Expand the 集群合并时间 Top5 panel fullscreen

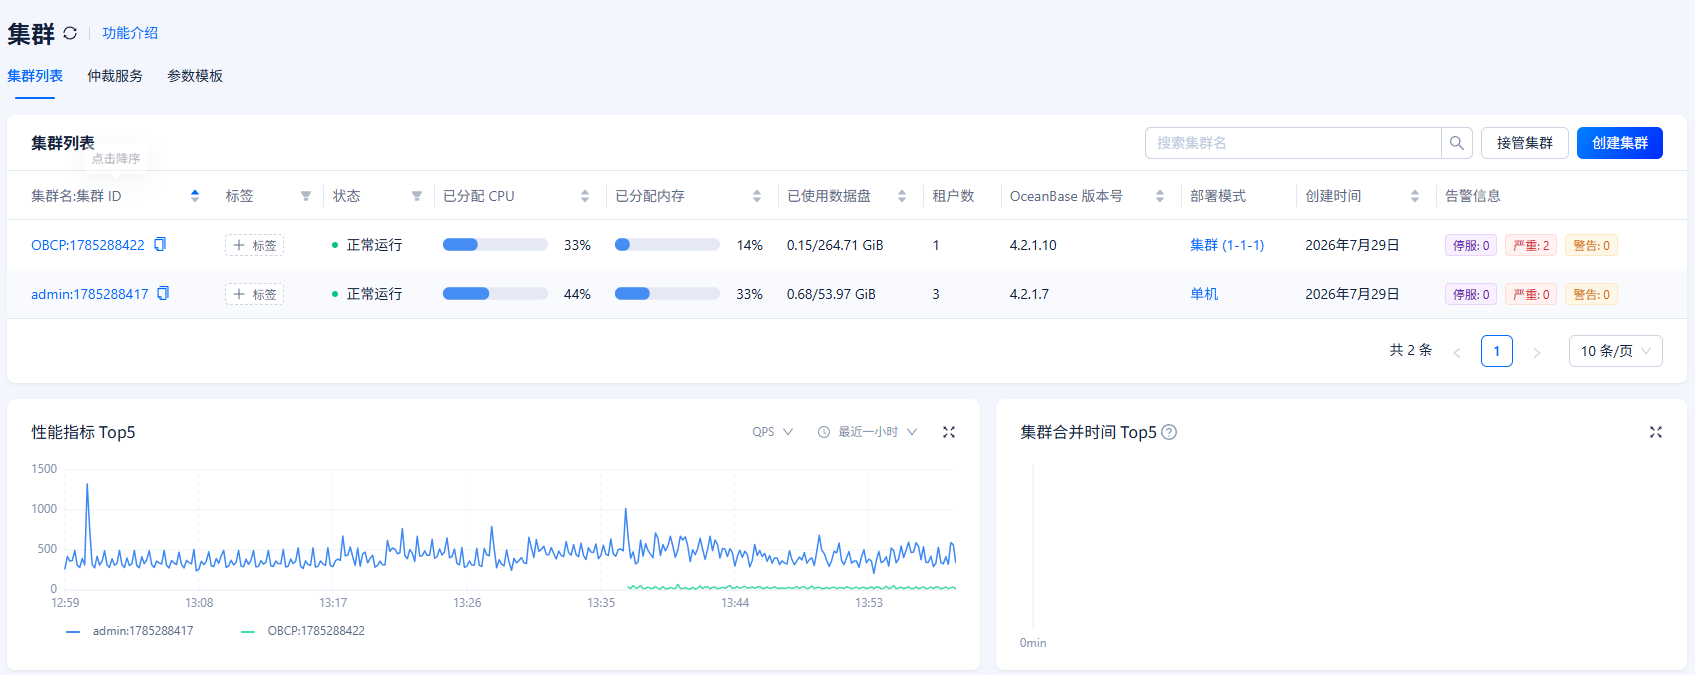tap(1656, 432)
